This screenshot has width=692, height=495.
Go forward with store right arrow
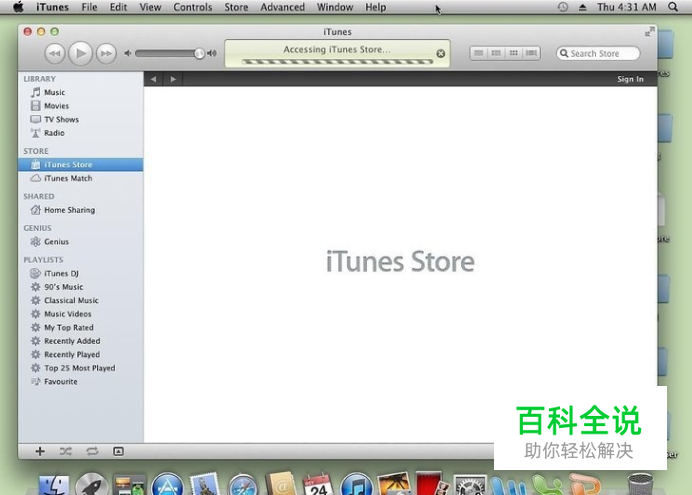click(x=173, y=79)
